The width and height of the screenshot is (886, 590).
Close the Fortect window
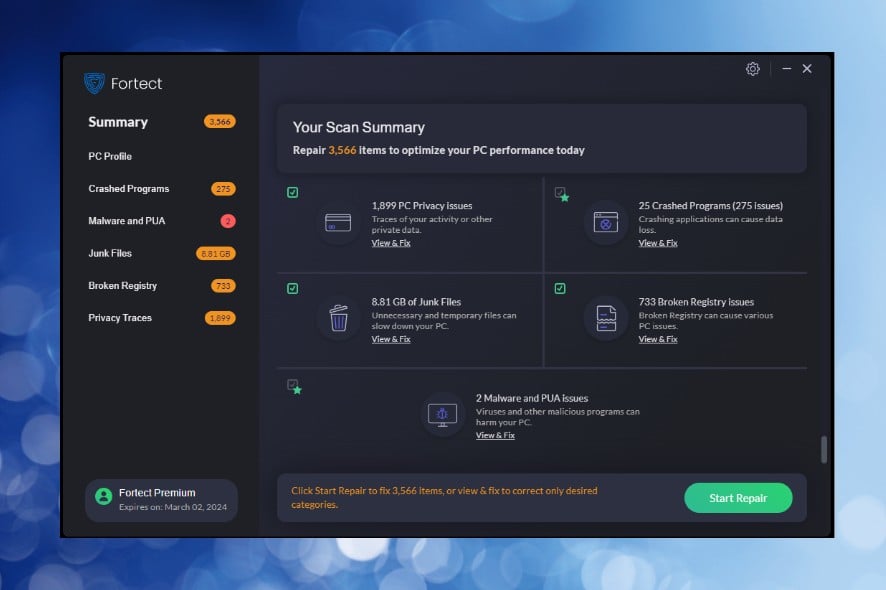[x=807, y=68]
